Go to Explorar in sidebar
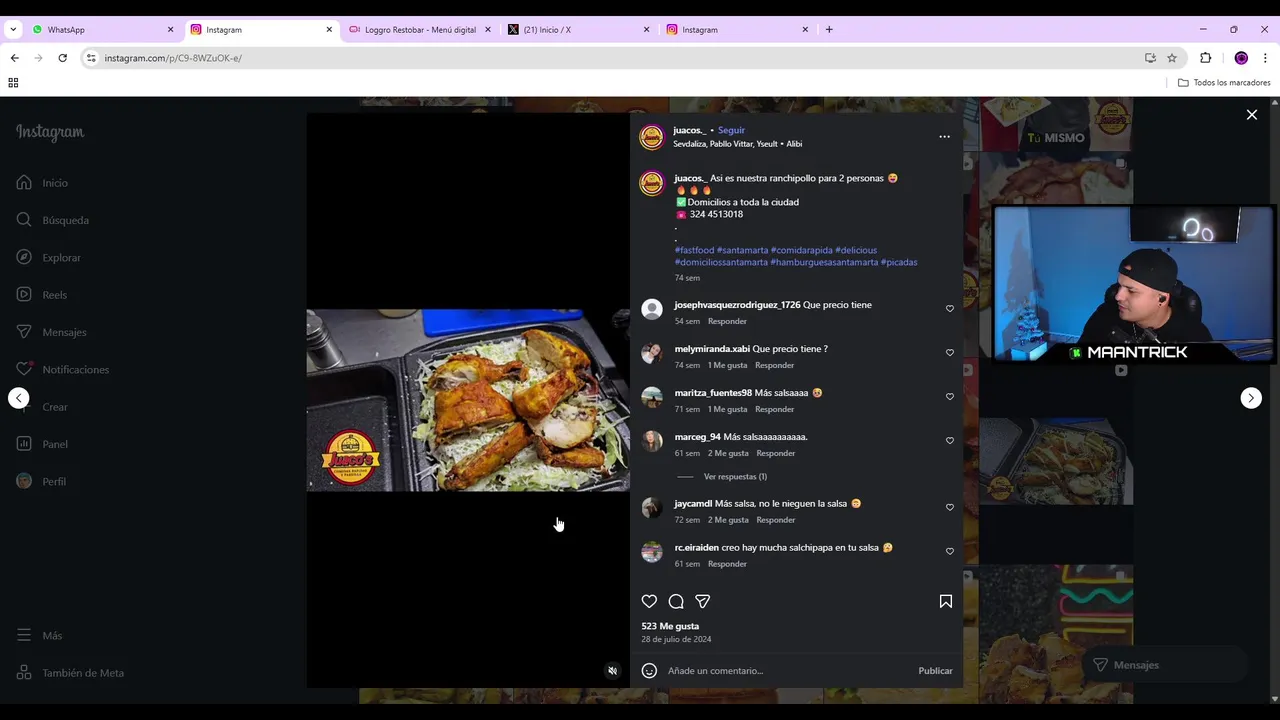1280x720 pixels. (48, 258)
